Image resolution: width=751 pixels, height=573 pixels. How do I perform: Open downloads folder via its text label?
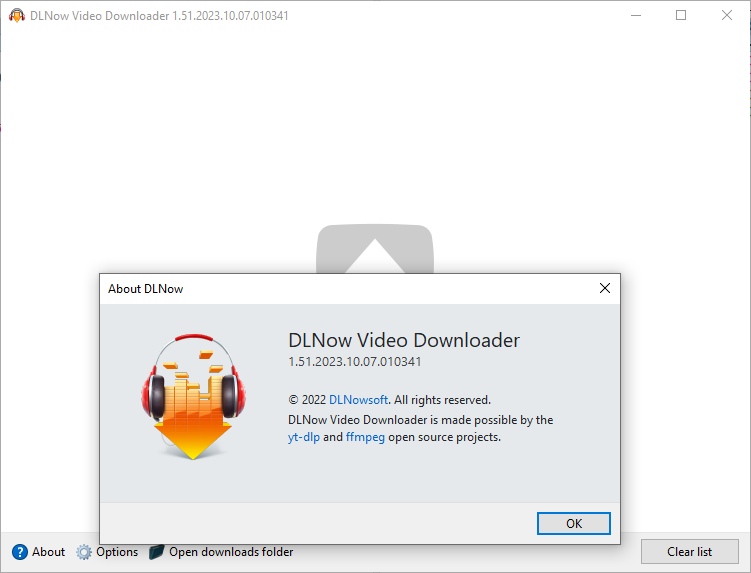[231, 552]
